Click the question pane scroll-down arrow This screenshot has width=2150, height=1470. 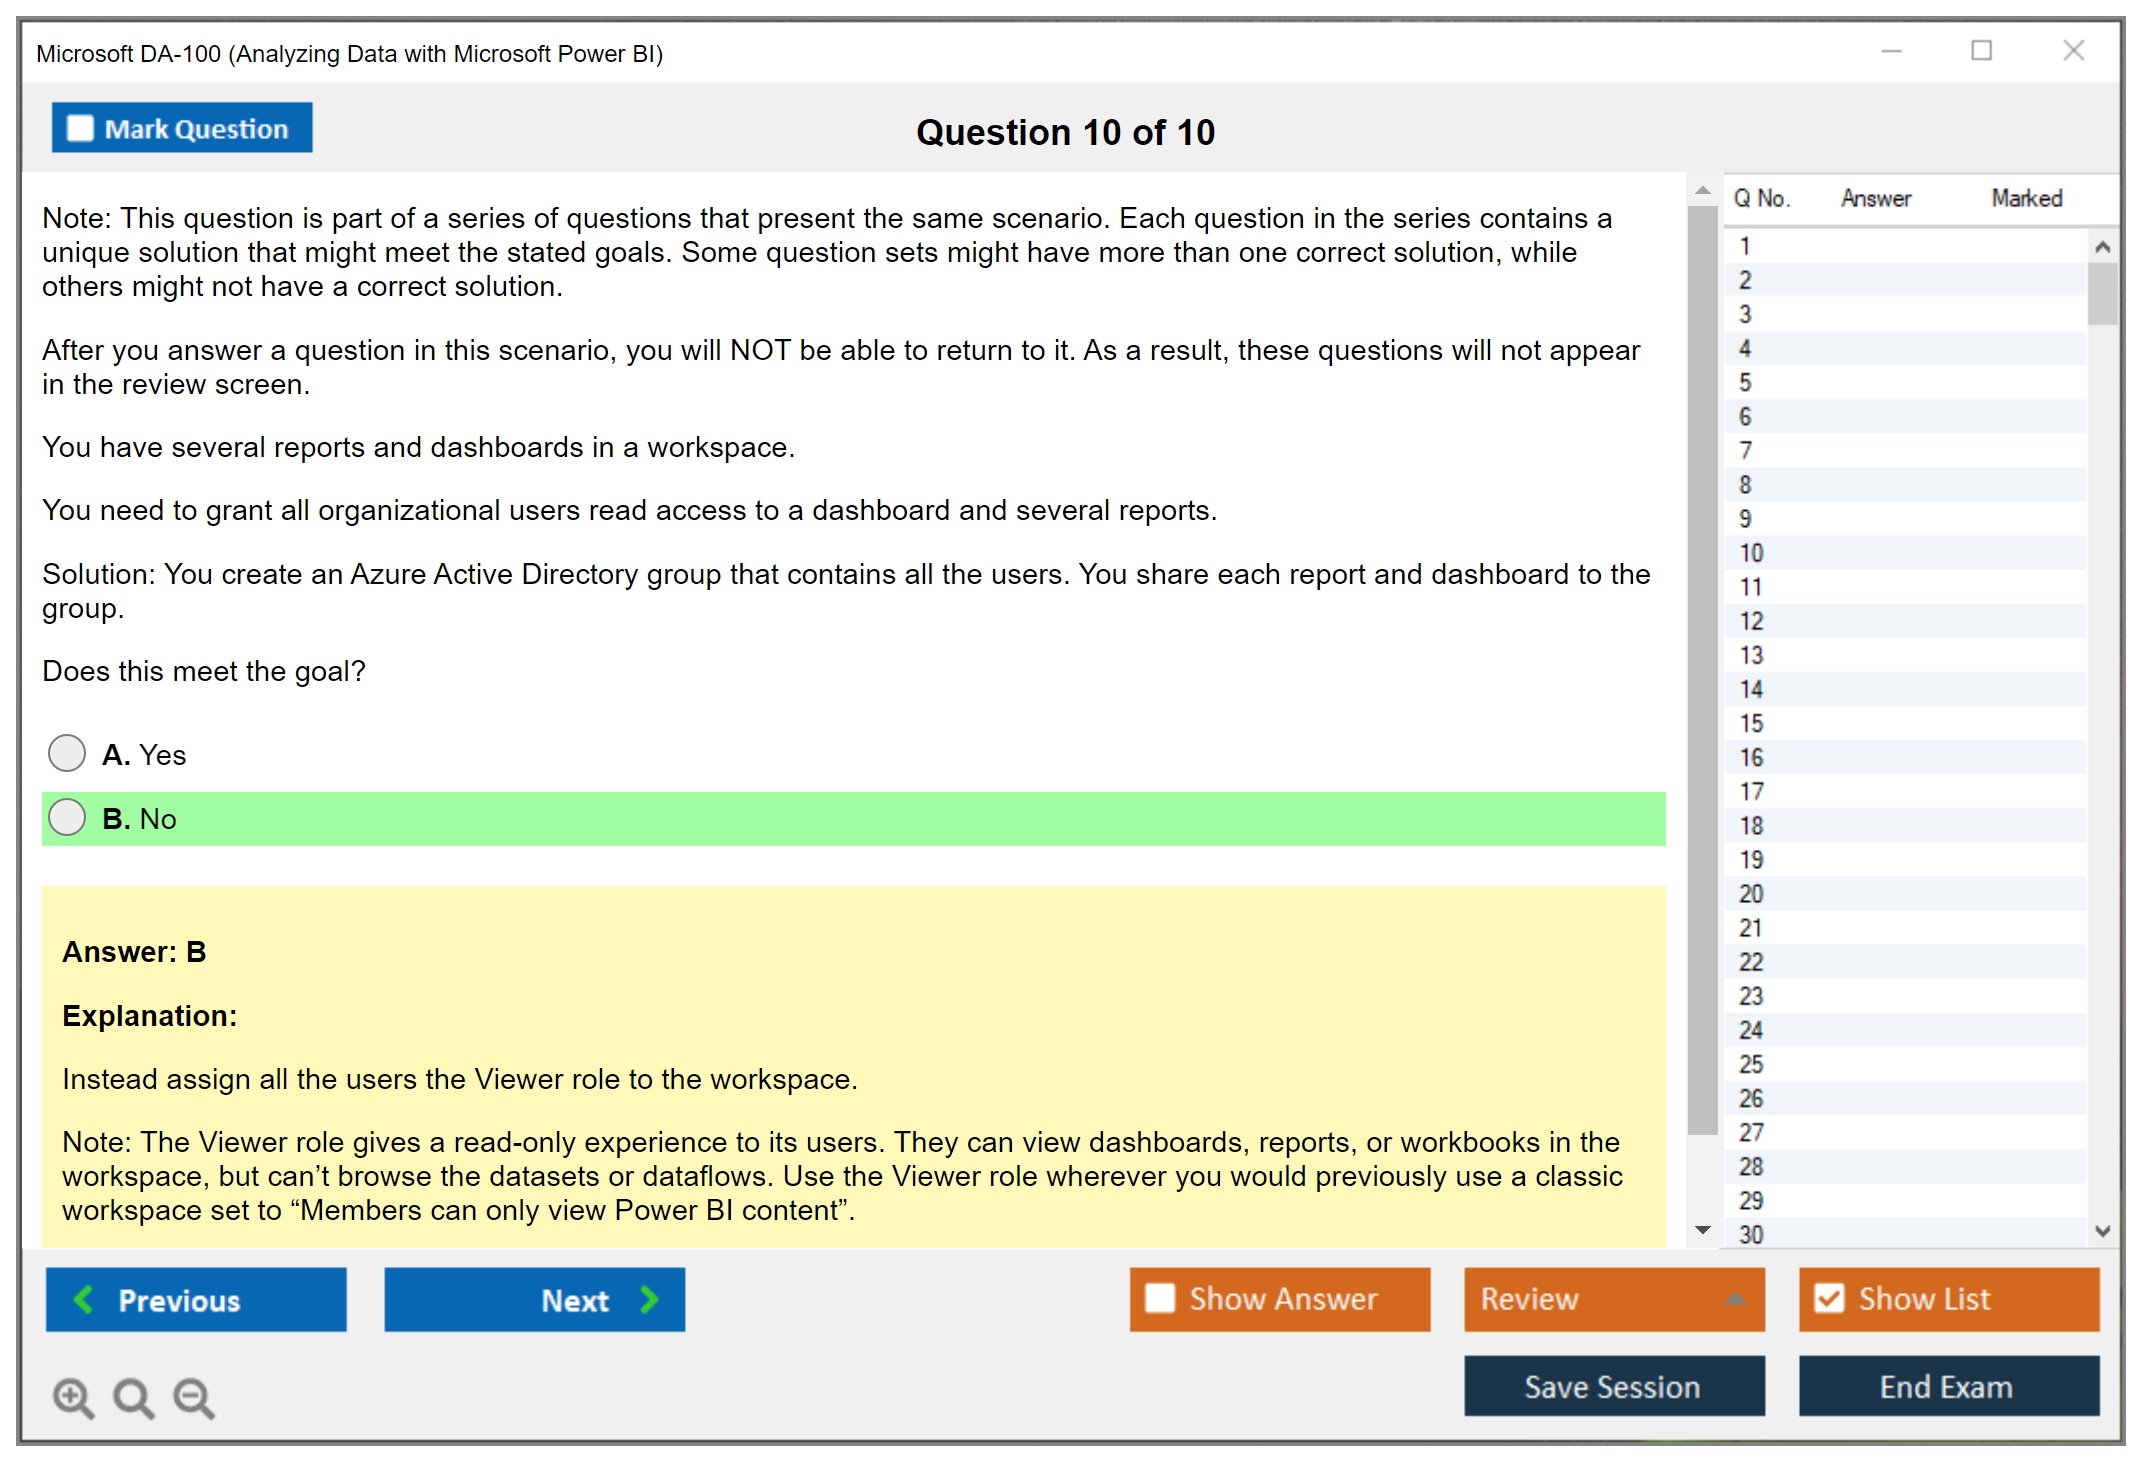(x=1703, y=1230)
